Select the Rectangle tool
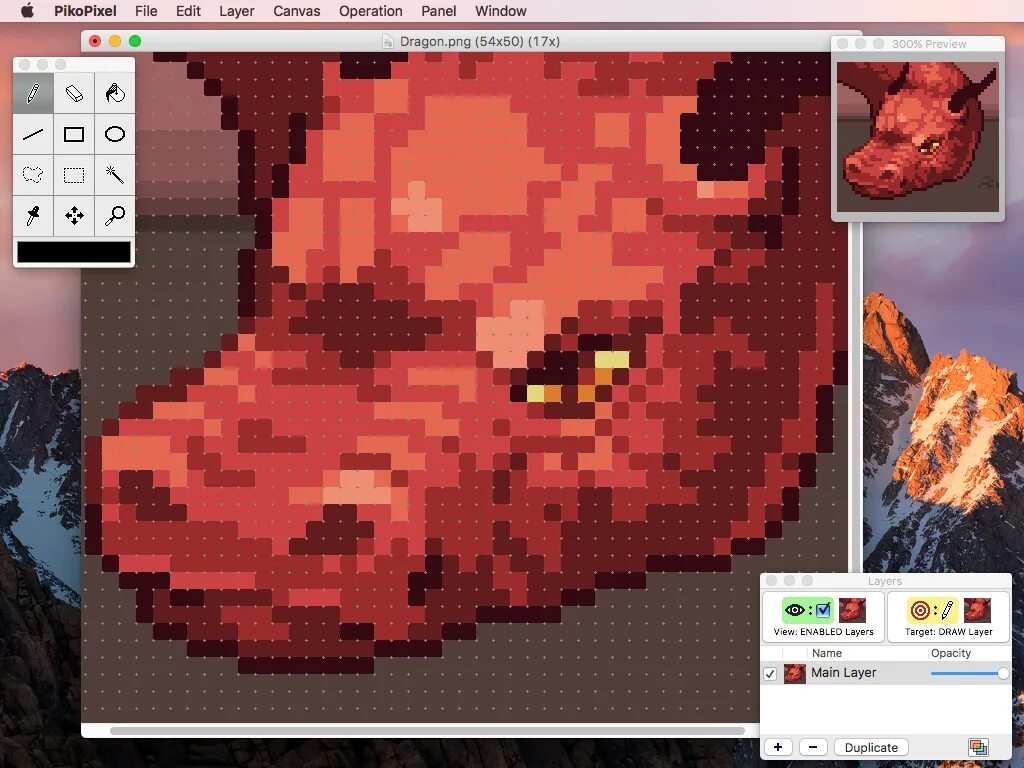The height and width of the screenshot is (768, 1024). (74, 135)
